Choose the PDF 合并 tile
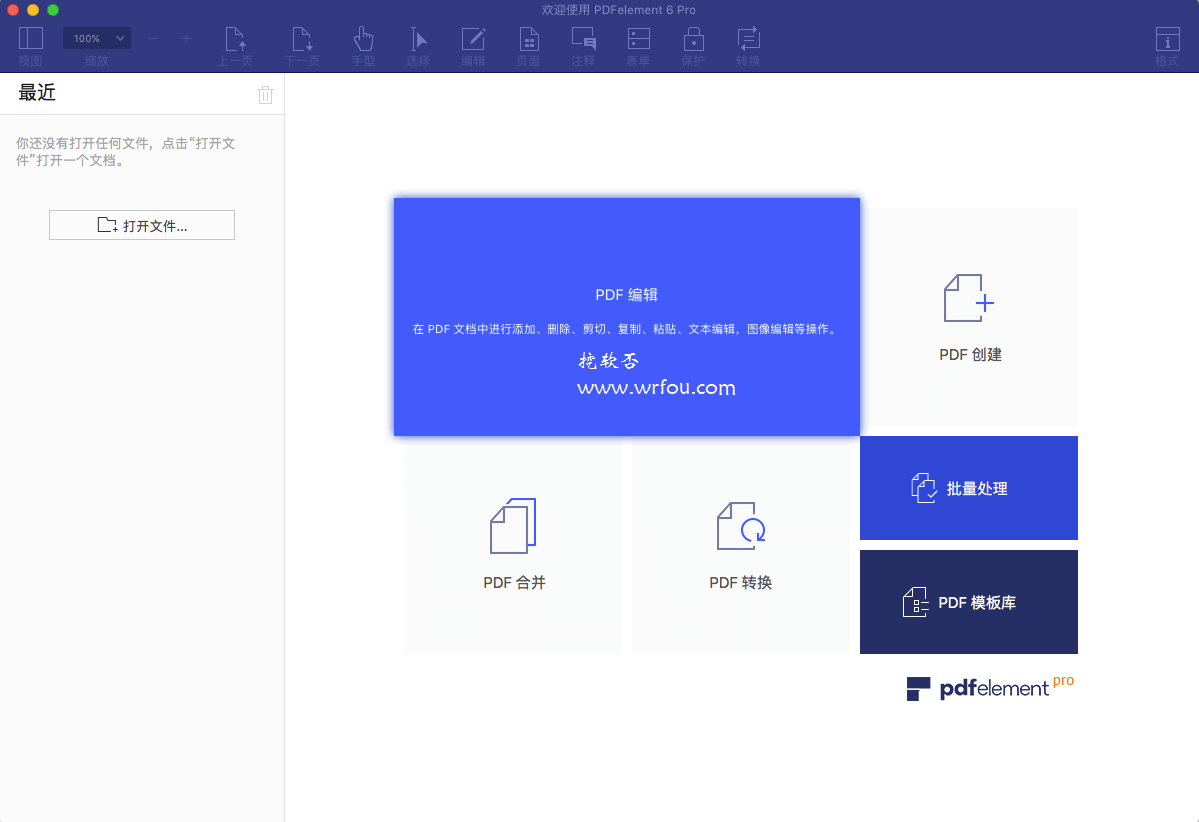1199x822 pixels. point(513,545)
